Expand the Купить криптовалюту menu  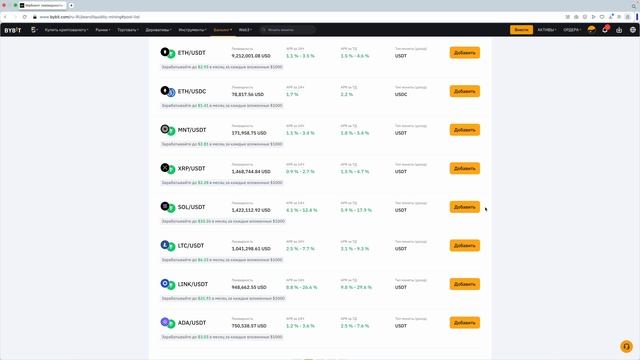(67, 30)
